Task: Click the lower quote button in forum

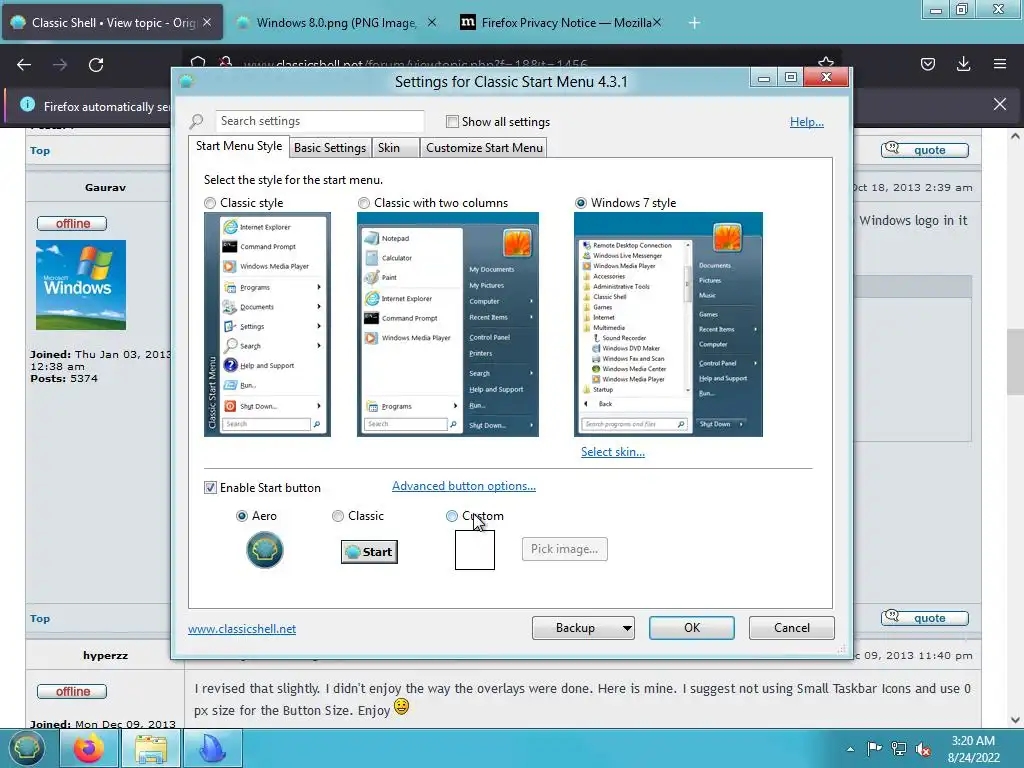Action: 924,618
